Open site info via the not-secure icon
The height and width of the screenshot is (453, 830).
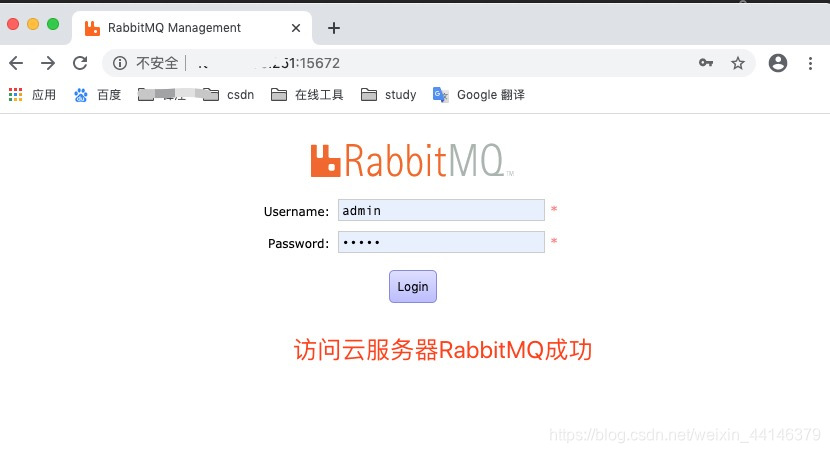tap(120, 64)
